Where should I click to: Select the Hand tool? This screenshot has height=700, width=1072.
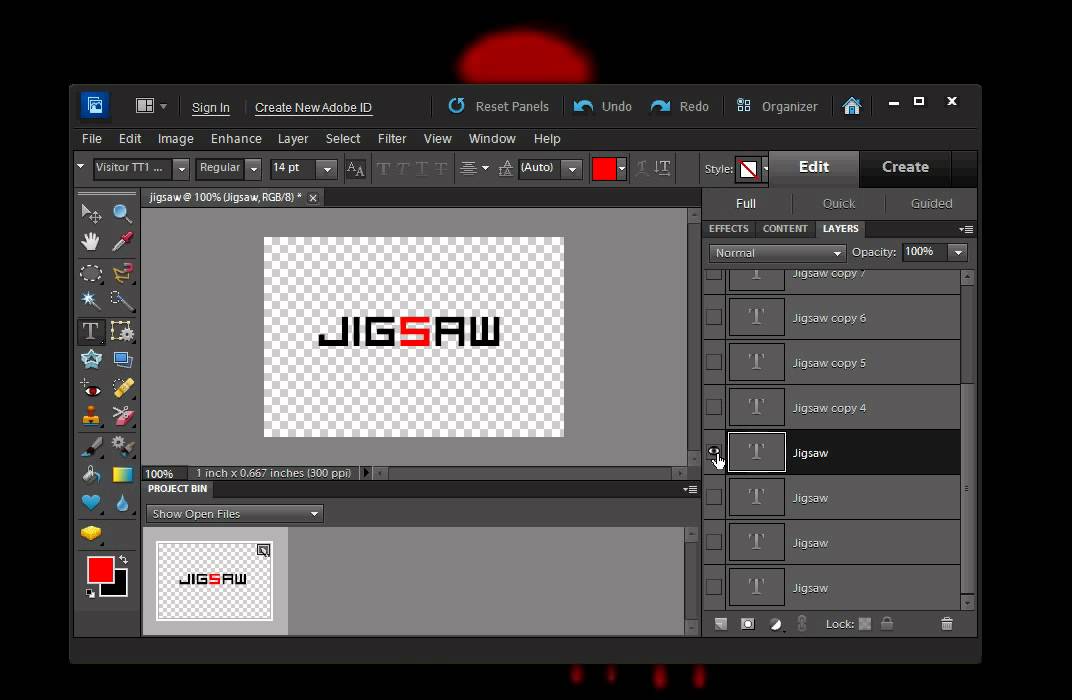coord(91,241)
